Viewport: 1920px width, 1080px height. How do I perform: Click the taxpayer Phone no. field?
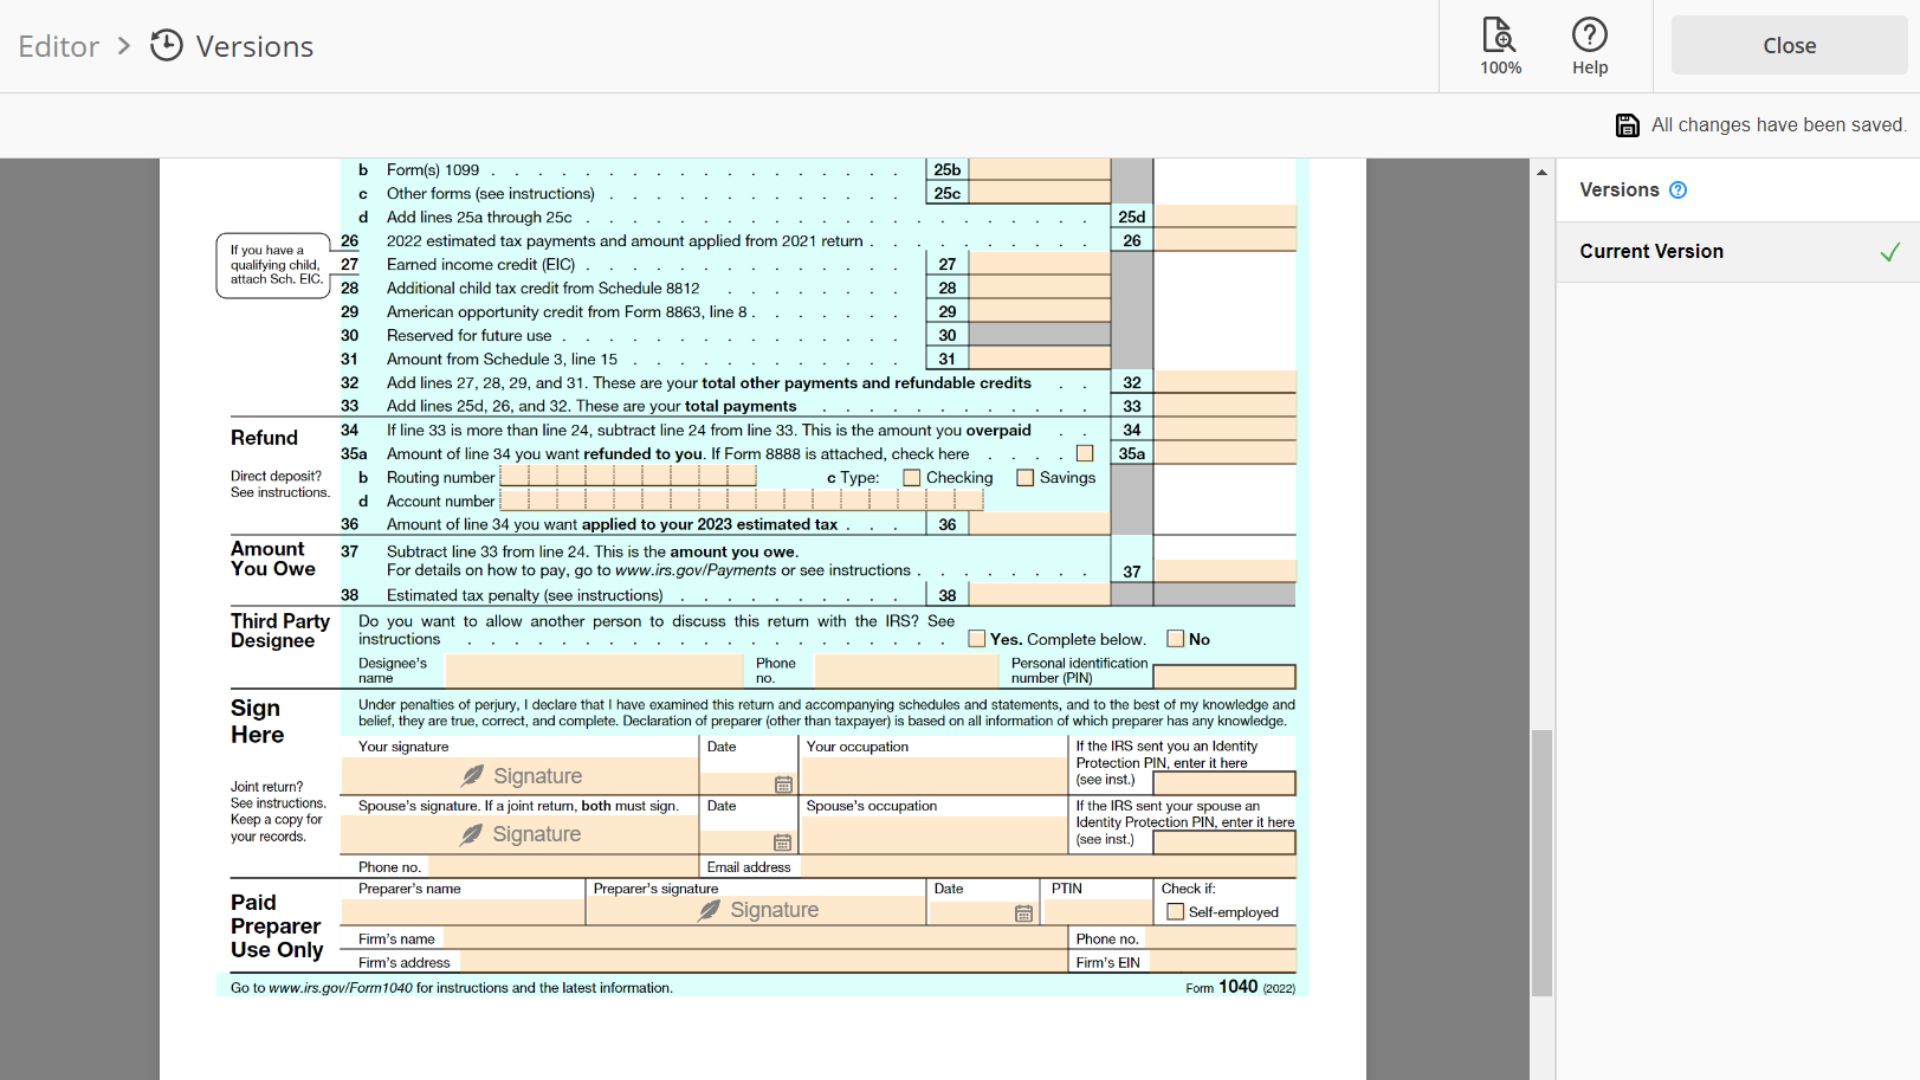(562, 867)
